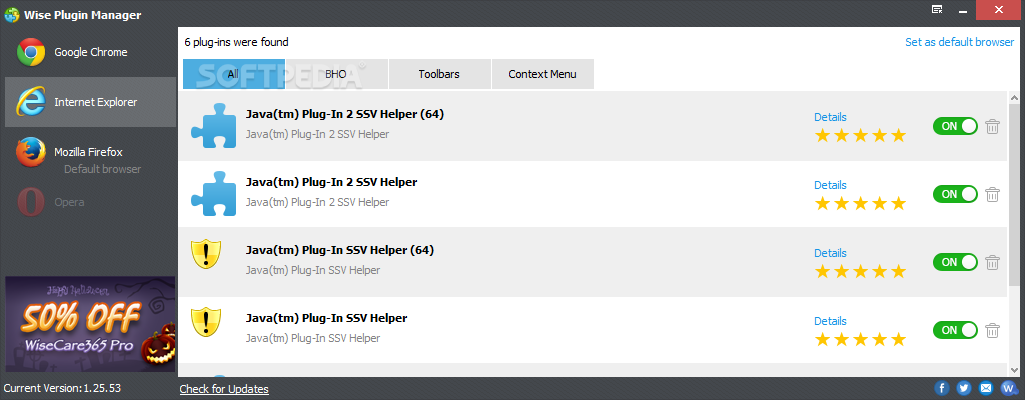
Task: Open the title bar menu icon
Action: click(937, 9)
